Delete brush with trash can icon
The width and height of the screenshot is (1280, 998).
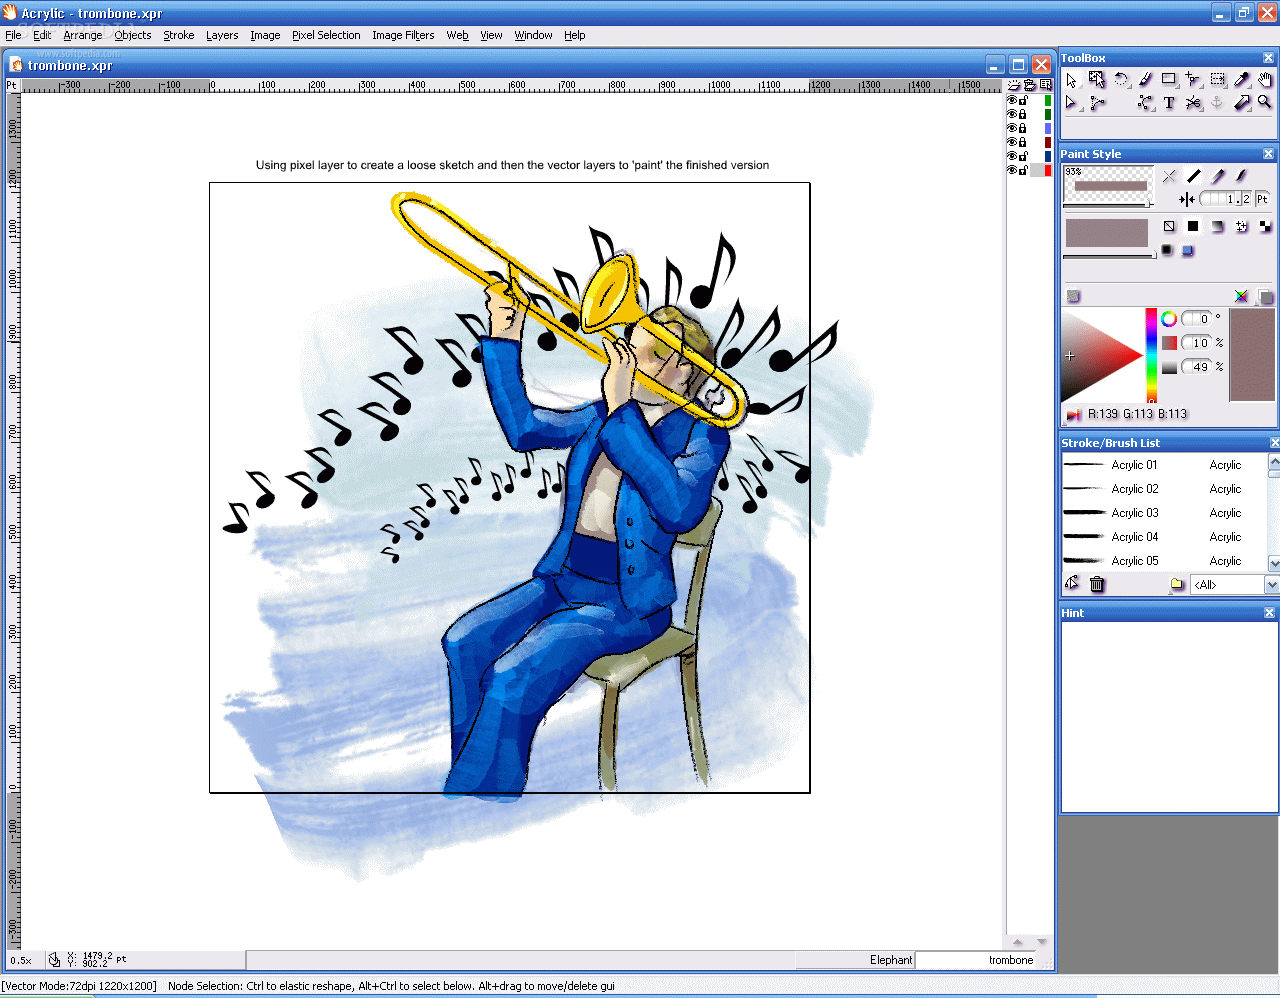[x=1097, y=584]
